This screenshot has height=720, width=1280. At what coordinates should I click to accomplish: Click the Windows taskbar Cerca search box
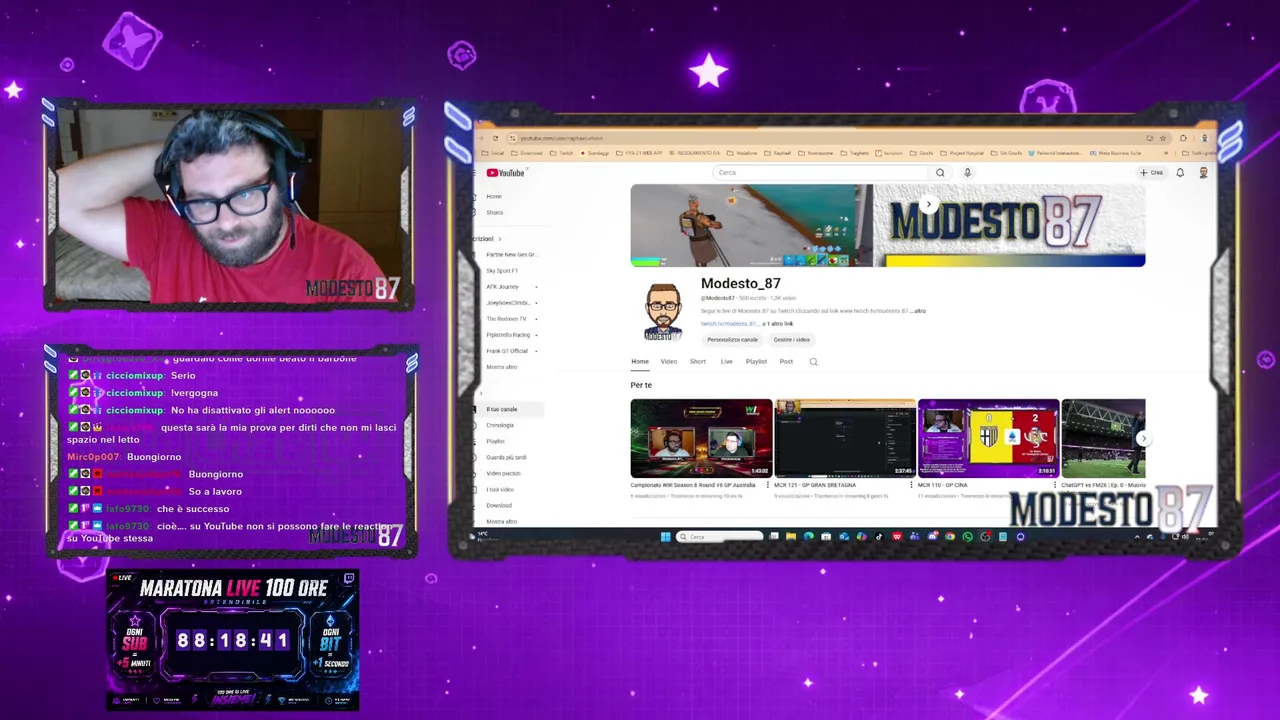(719, 537)
